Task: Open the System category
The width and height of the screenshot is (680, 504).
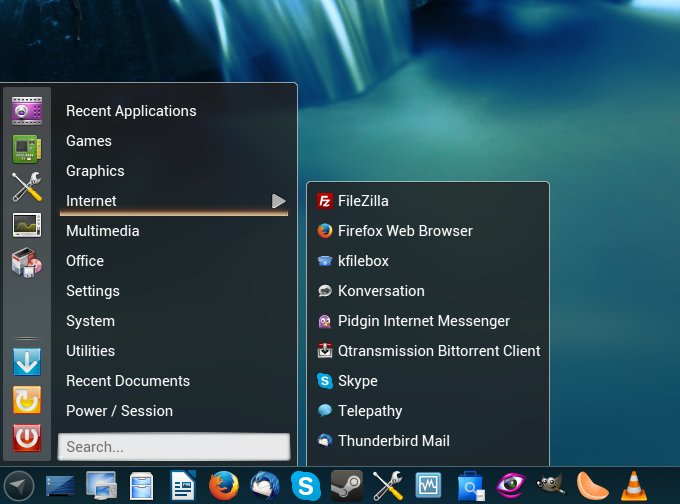Action: [x=174, y=321]
